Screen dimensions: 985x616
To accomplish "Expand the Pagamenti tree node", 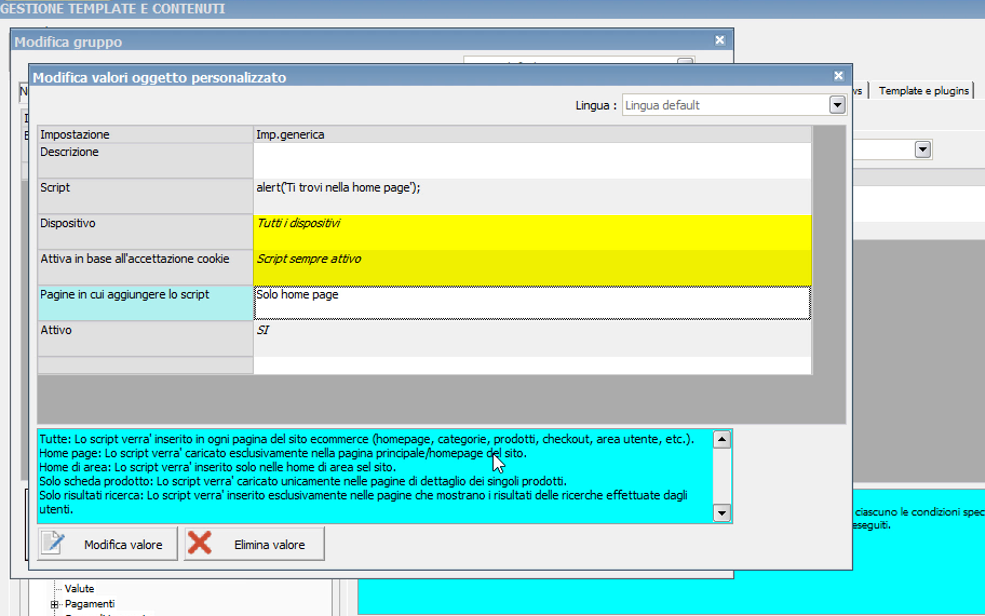I will pyautogui.click(x=54, y=604).
